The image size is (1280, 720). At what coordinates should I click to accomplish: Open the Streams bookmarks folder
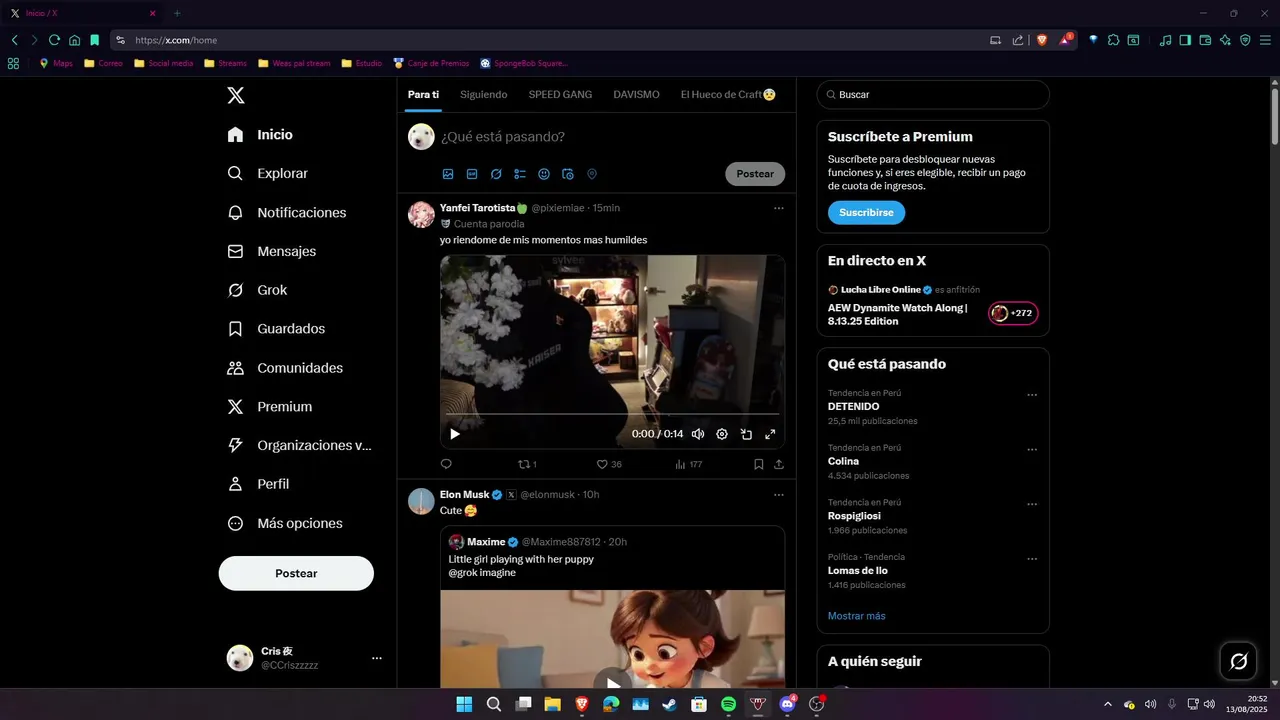pos(225,63)
